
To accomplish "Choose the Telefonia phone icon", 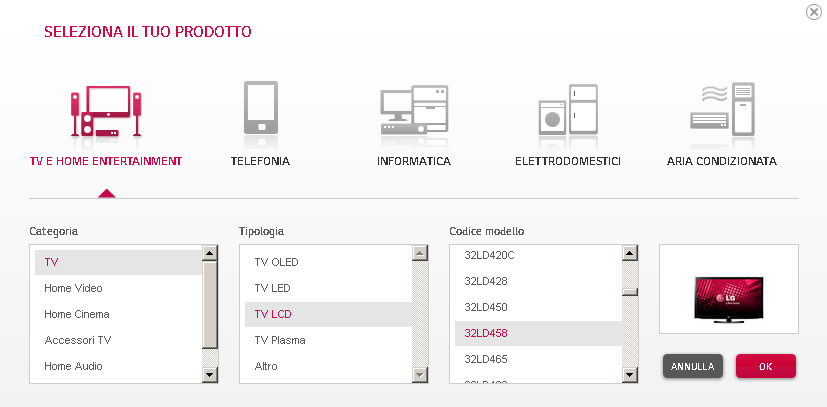I will (261, 109).
